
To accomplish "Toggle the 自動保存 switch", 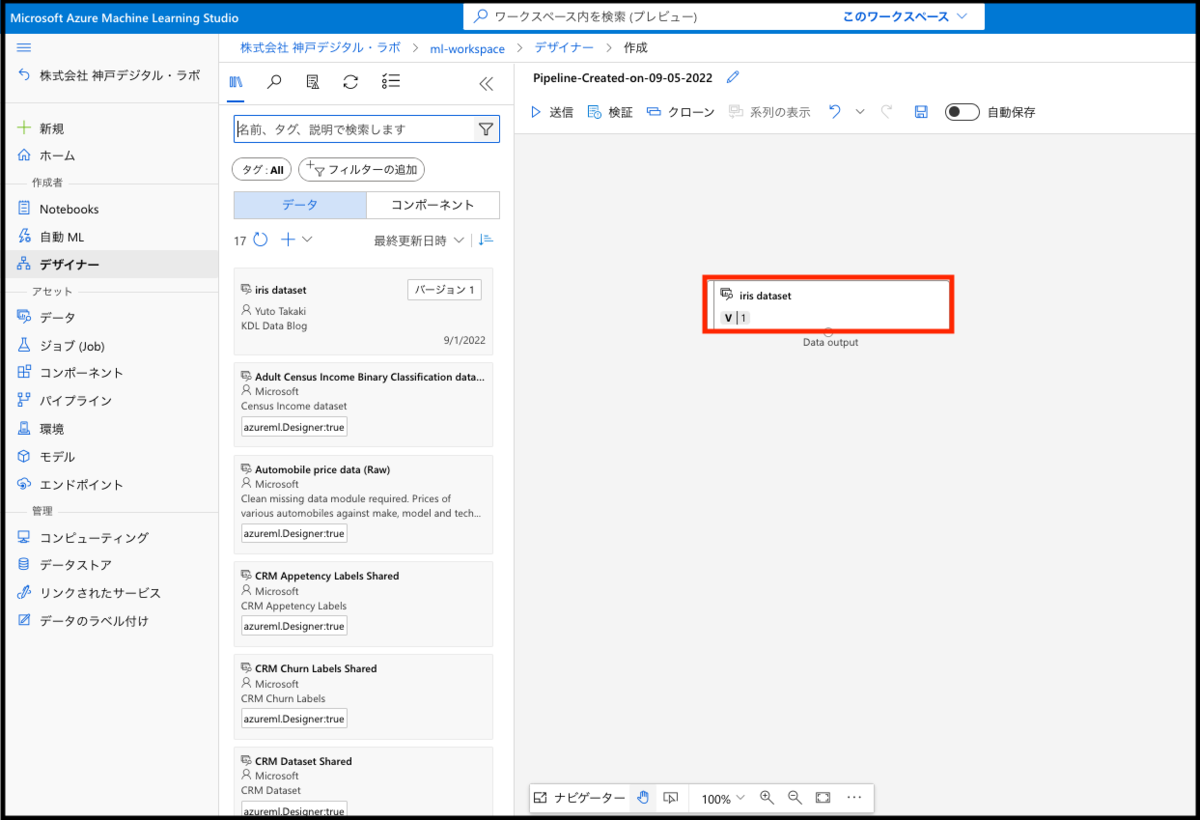I will pyautogui.click(x=962, y=112).
